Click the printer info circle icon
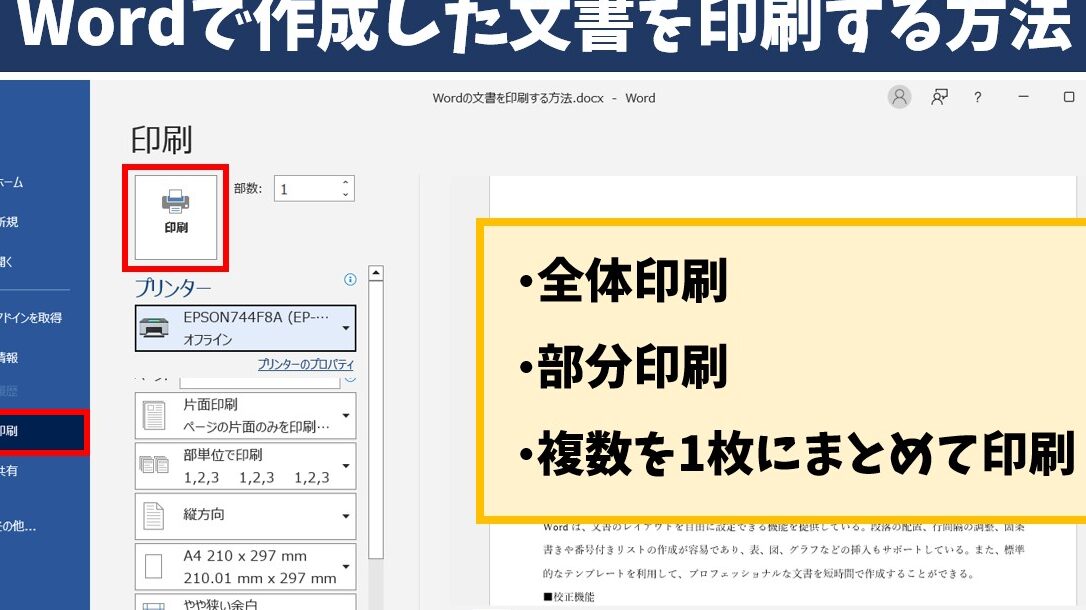Viewport: 1086px width, 610px height. [x=350, y=279]
